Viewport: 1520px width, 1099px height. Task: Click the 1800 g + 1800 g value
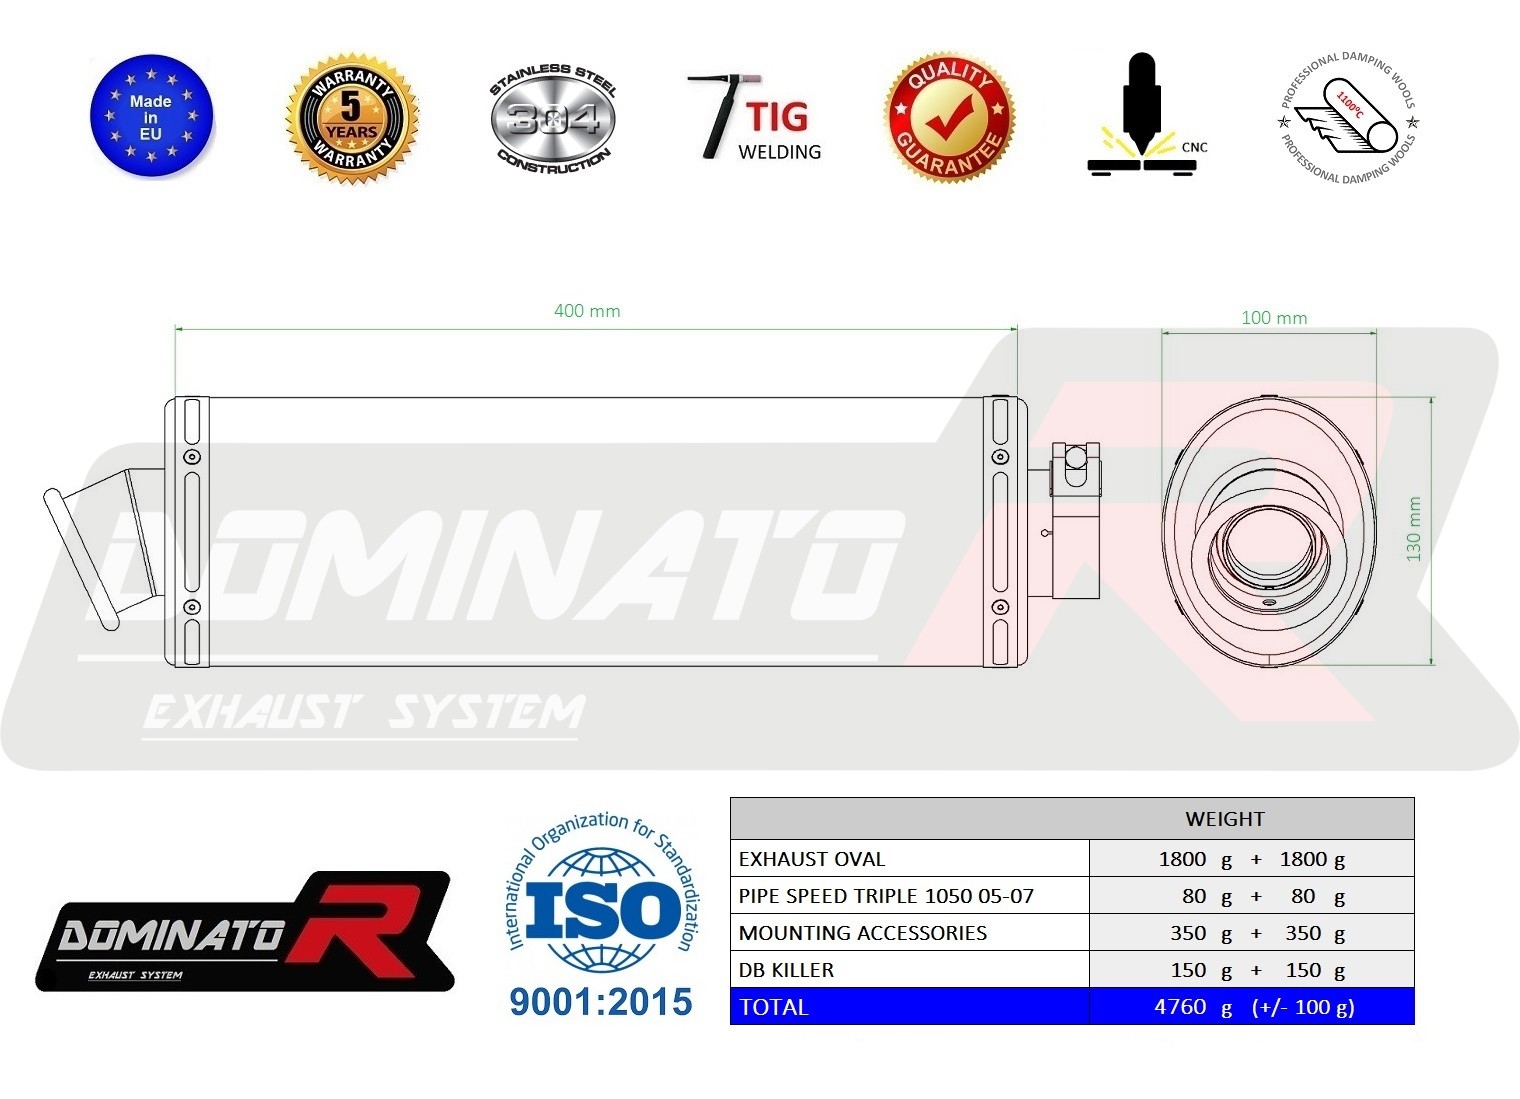click(1252, 859)
